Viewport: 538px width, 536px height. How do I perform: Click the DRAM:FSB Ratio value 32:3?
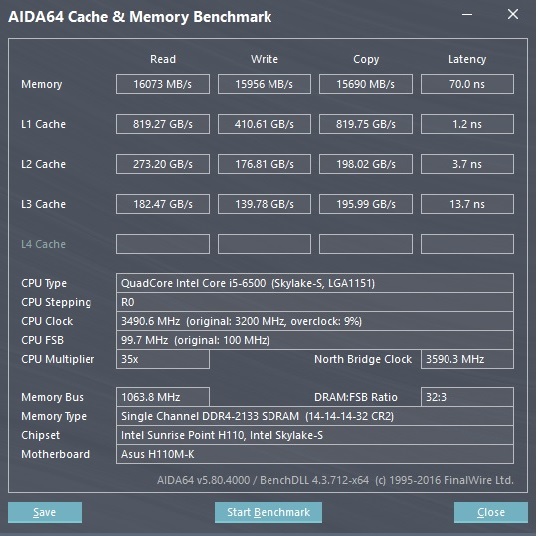click(467, 397)
